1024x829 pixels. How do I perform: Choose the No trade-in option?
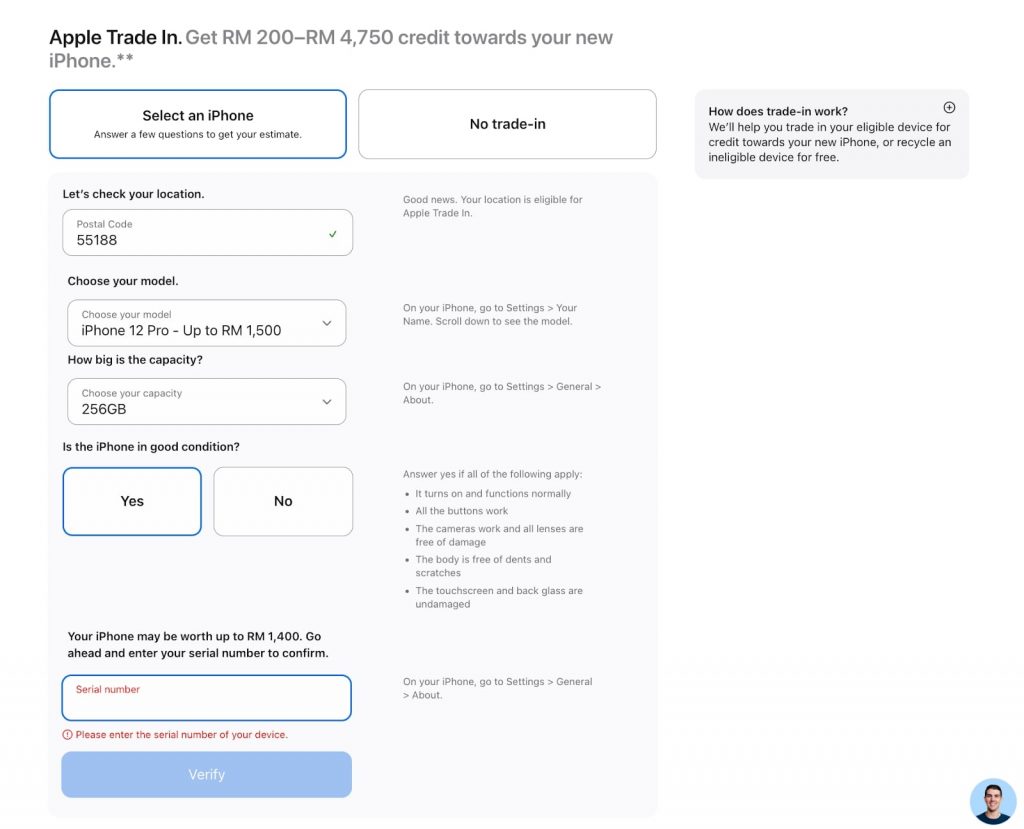click(507, 124)
